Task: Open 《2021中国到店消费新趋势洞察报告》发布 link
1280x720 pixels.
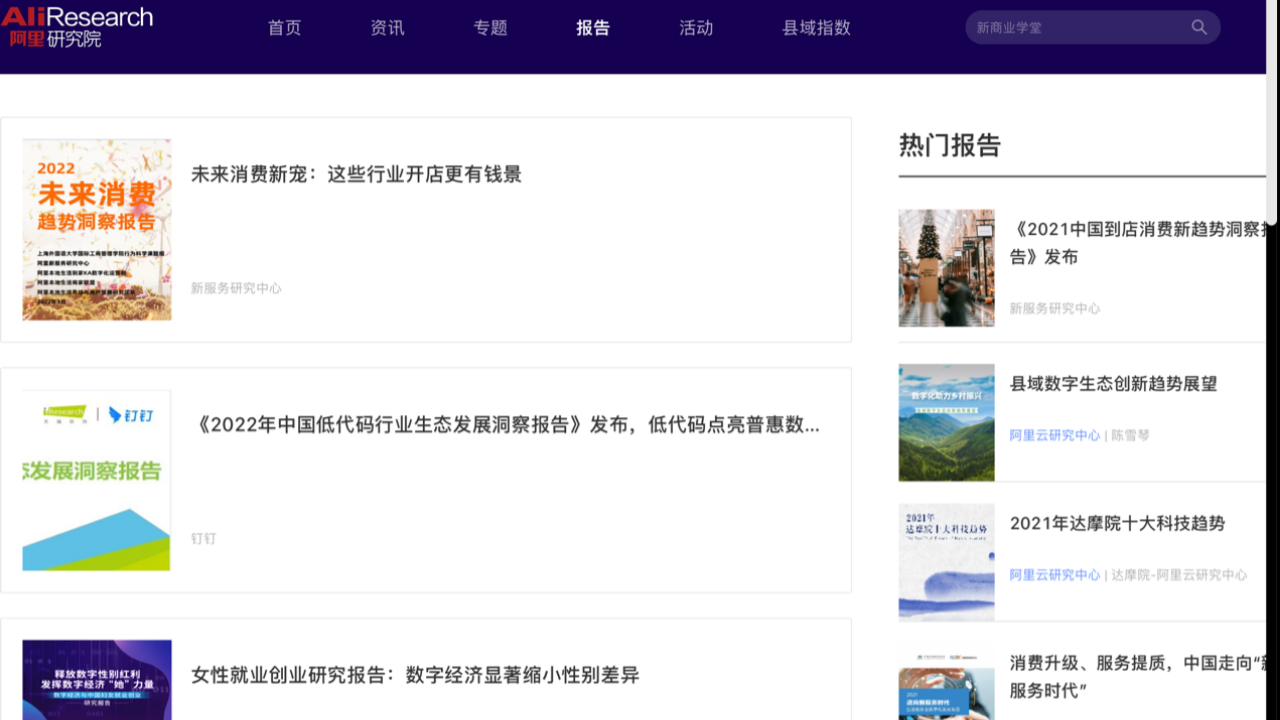Action: [x=1138, y=243]
